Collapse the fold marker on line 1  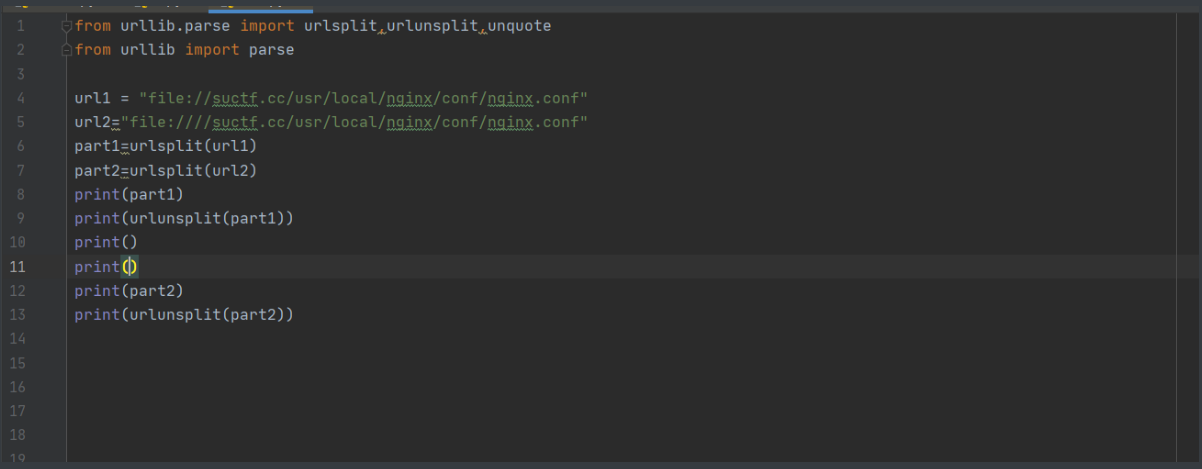(x=66, y=26)
